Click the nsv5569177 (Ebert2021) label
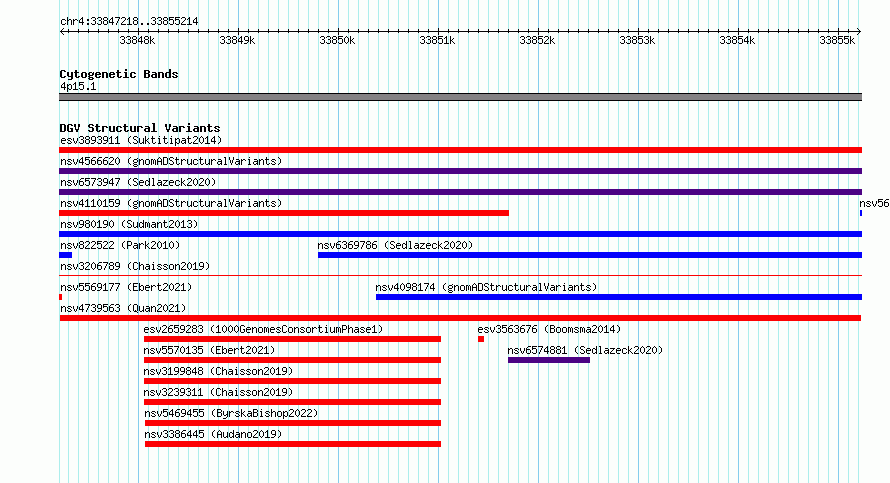The width and height of the screenshot is (890, 483). click(126, 287)
